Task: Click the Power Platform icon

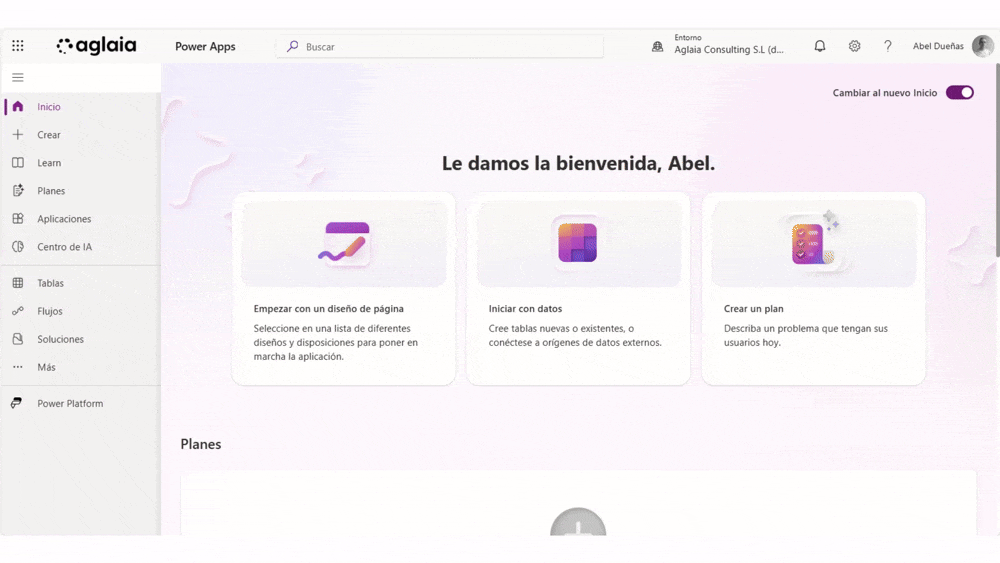Action: pos(17,403)
